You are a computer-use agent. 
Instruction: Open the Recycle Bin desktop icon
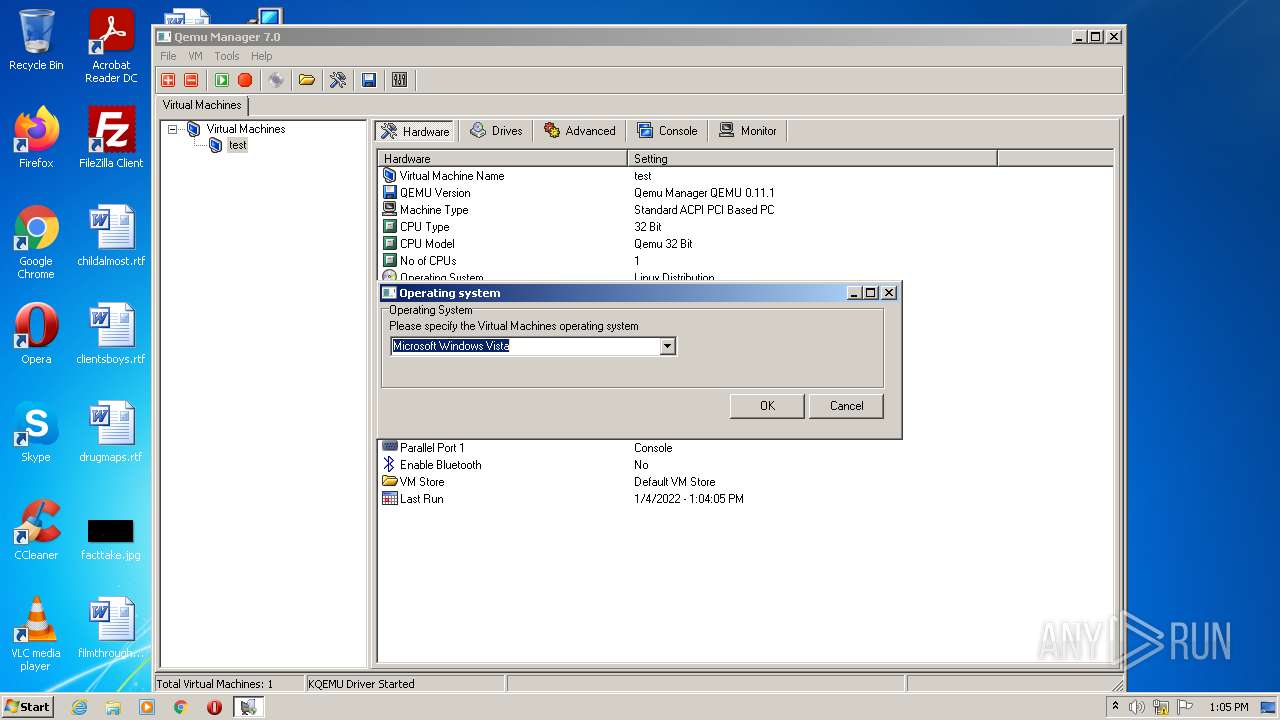36,40
